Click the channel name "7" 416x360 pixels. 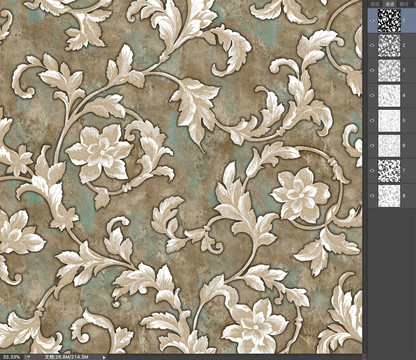click(404, 170)
